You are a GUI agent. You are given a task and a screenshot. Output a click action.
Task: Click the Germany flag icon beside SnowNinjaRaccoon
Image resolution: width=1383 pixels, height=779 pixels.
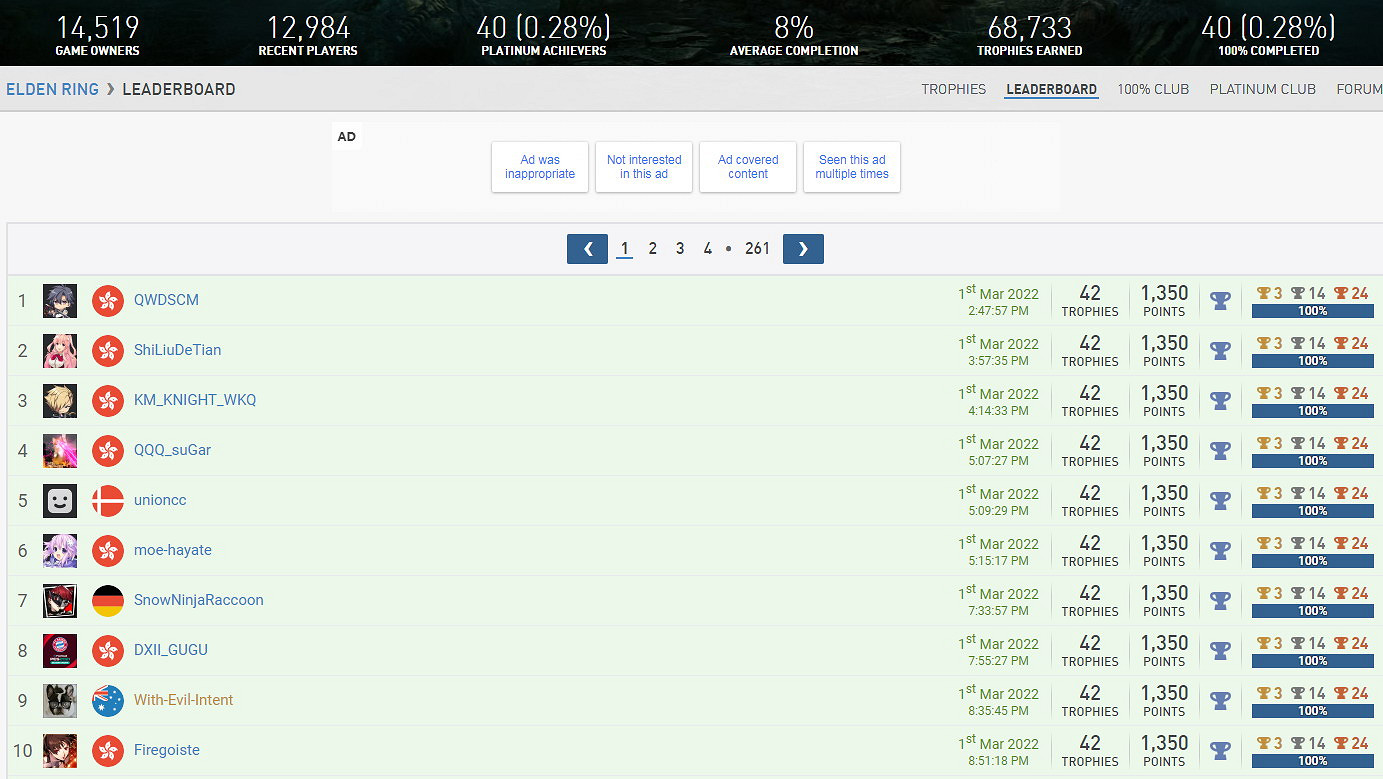(108, 600)
